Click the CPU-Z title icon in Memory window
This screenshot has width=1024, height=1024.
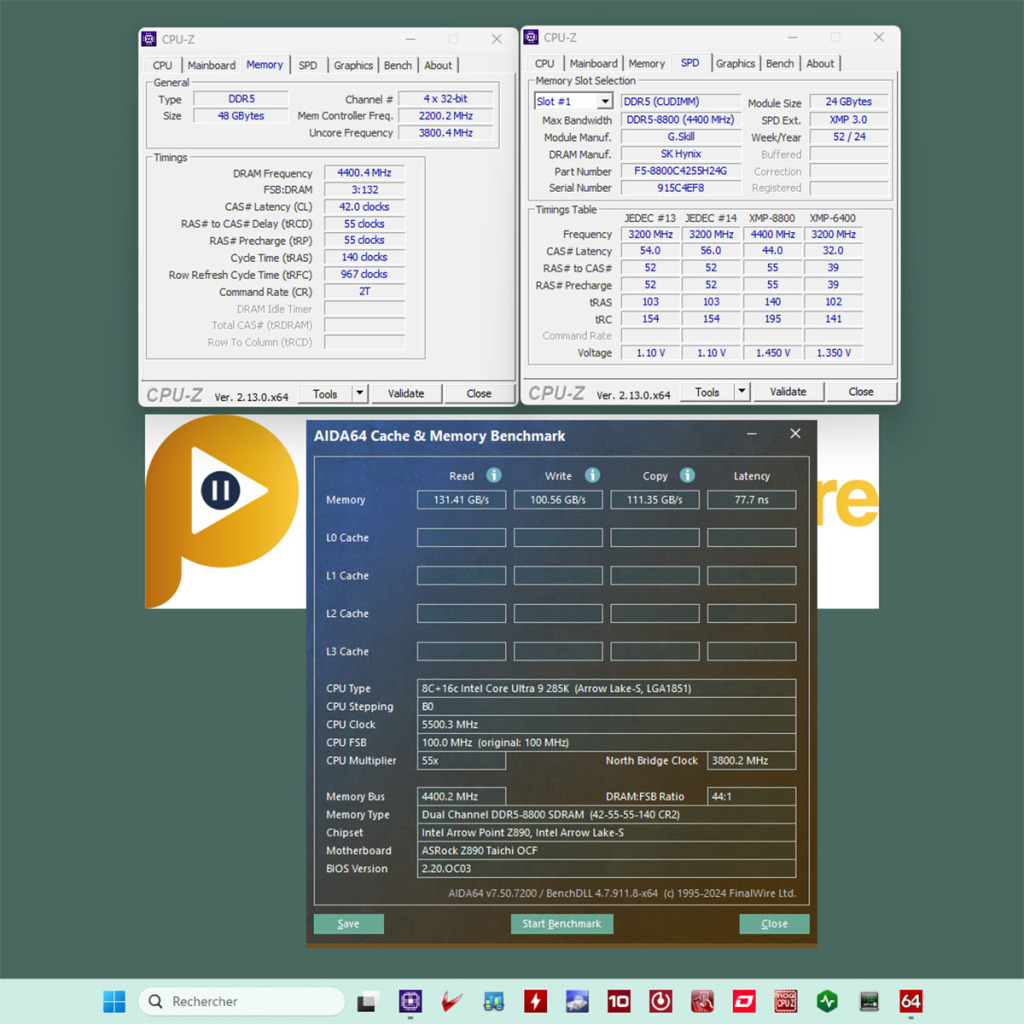click(149, 39)
